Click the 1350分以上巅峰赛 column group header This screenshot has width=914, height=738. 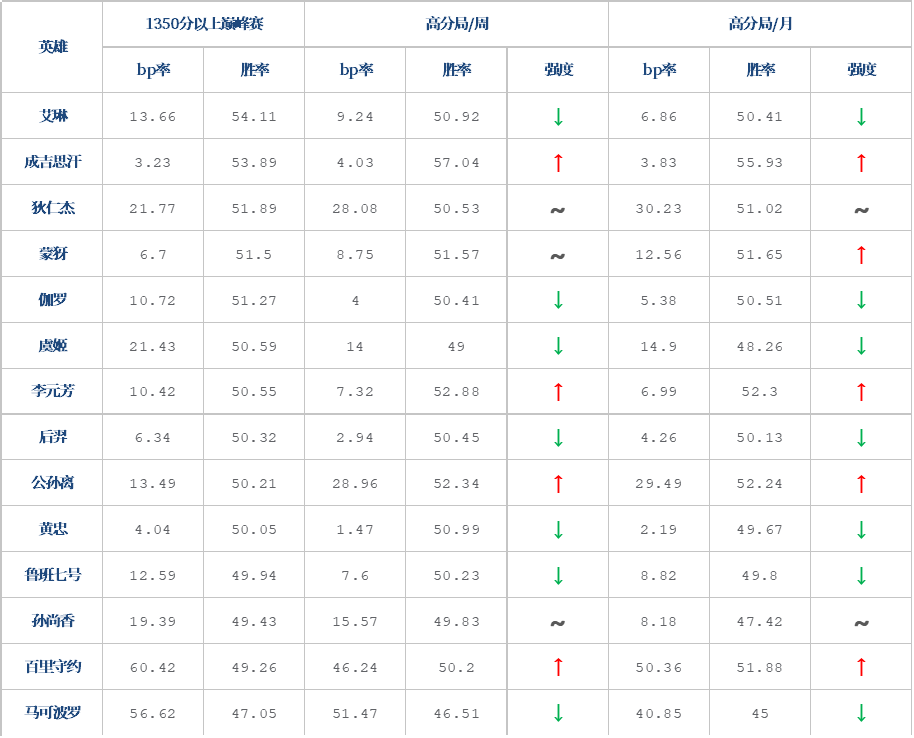(204, 24)
